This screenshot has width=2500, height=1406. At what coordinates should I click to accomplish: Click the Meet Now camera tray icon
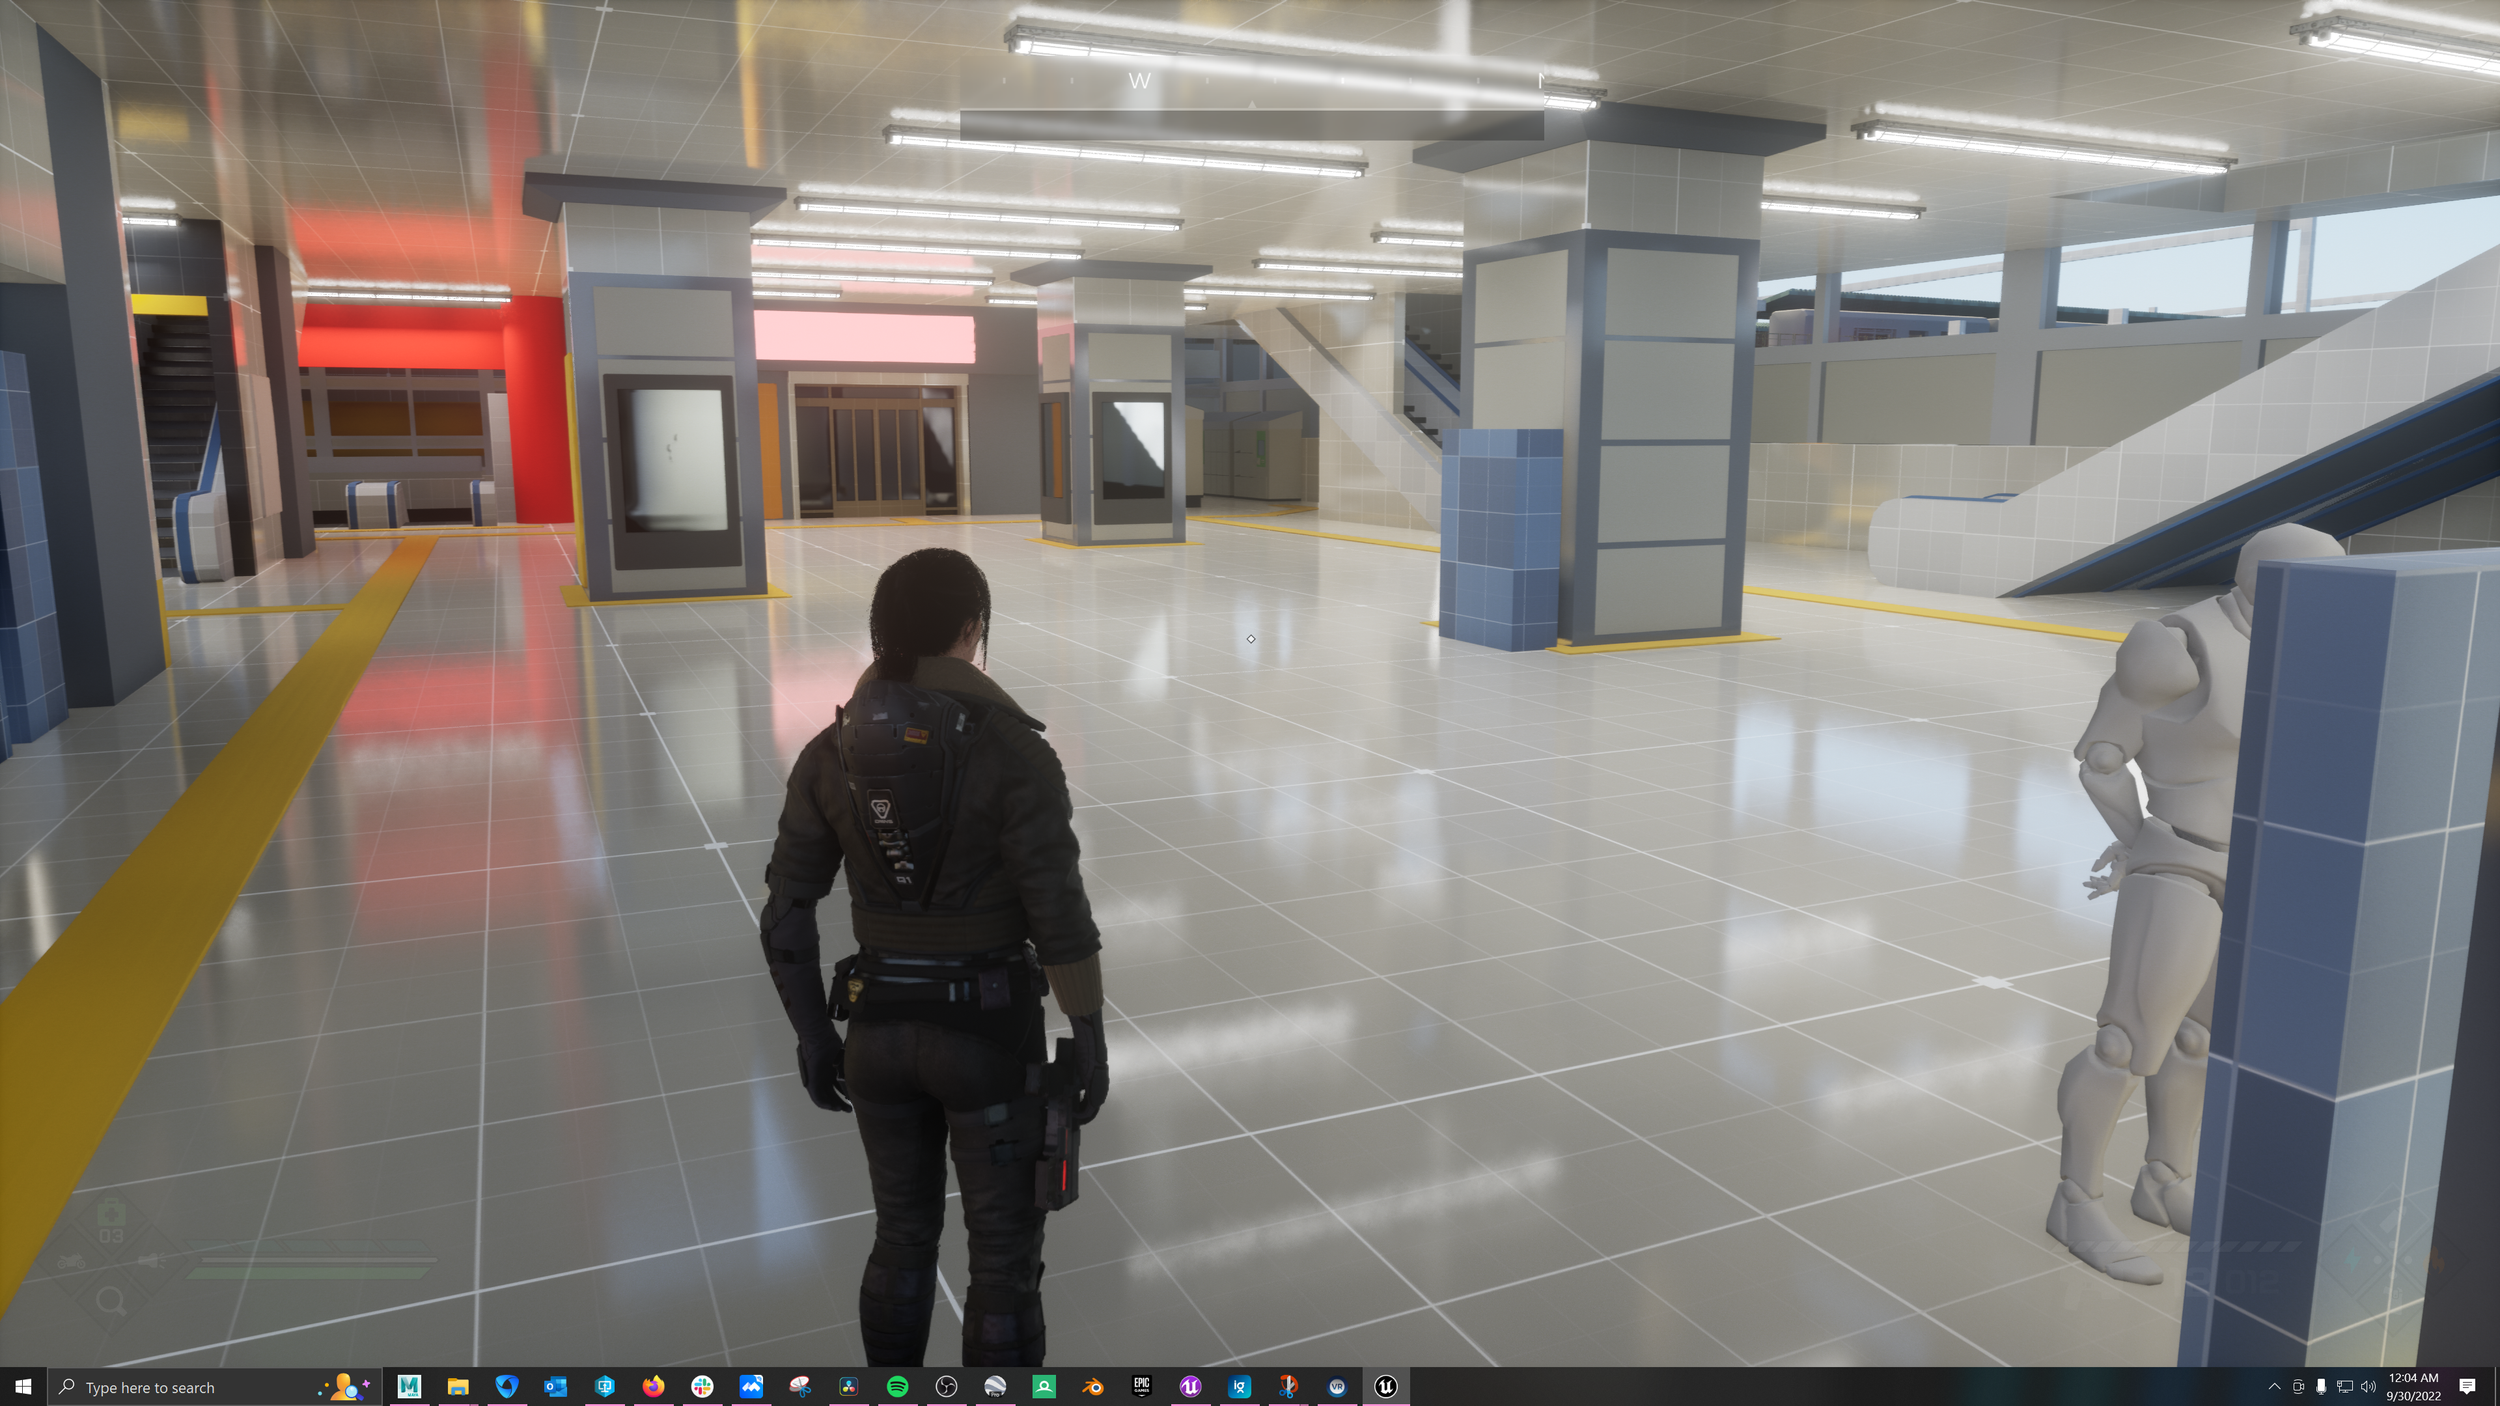tap(2298, 1386)
